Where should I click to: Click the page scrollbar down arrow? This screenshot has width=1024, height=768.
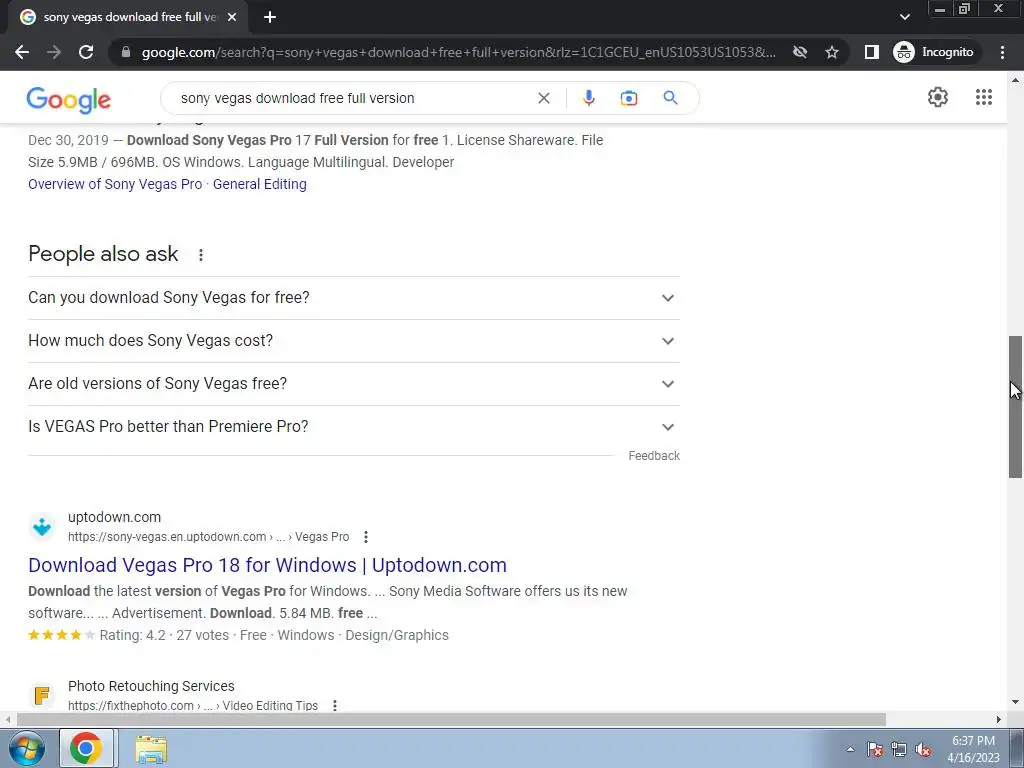(x=1015, y=703)
